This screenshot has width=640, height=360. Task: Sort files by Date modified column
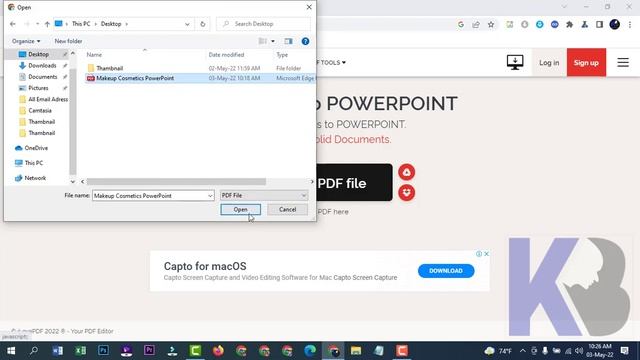click(x=226, y=55)
